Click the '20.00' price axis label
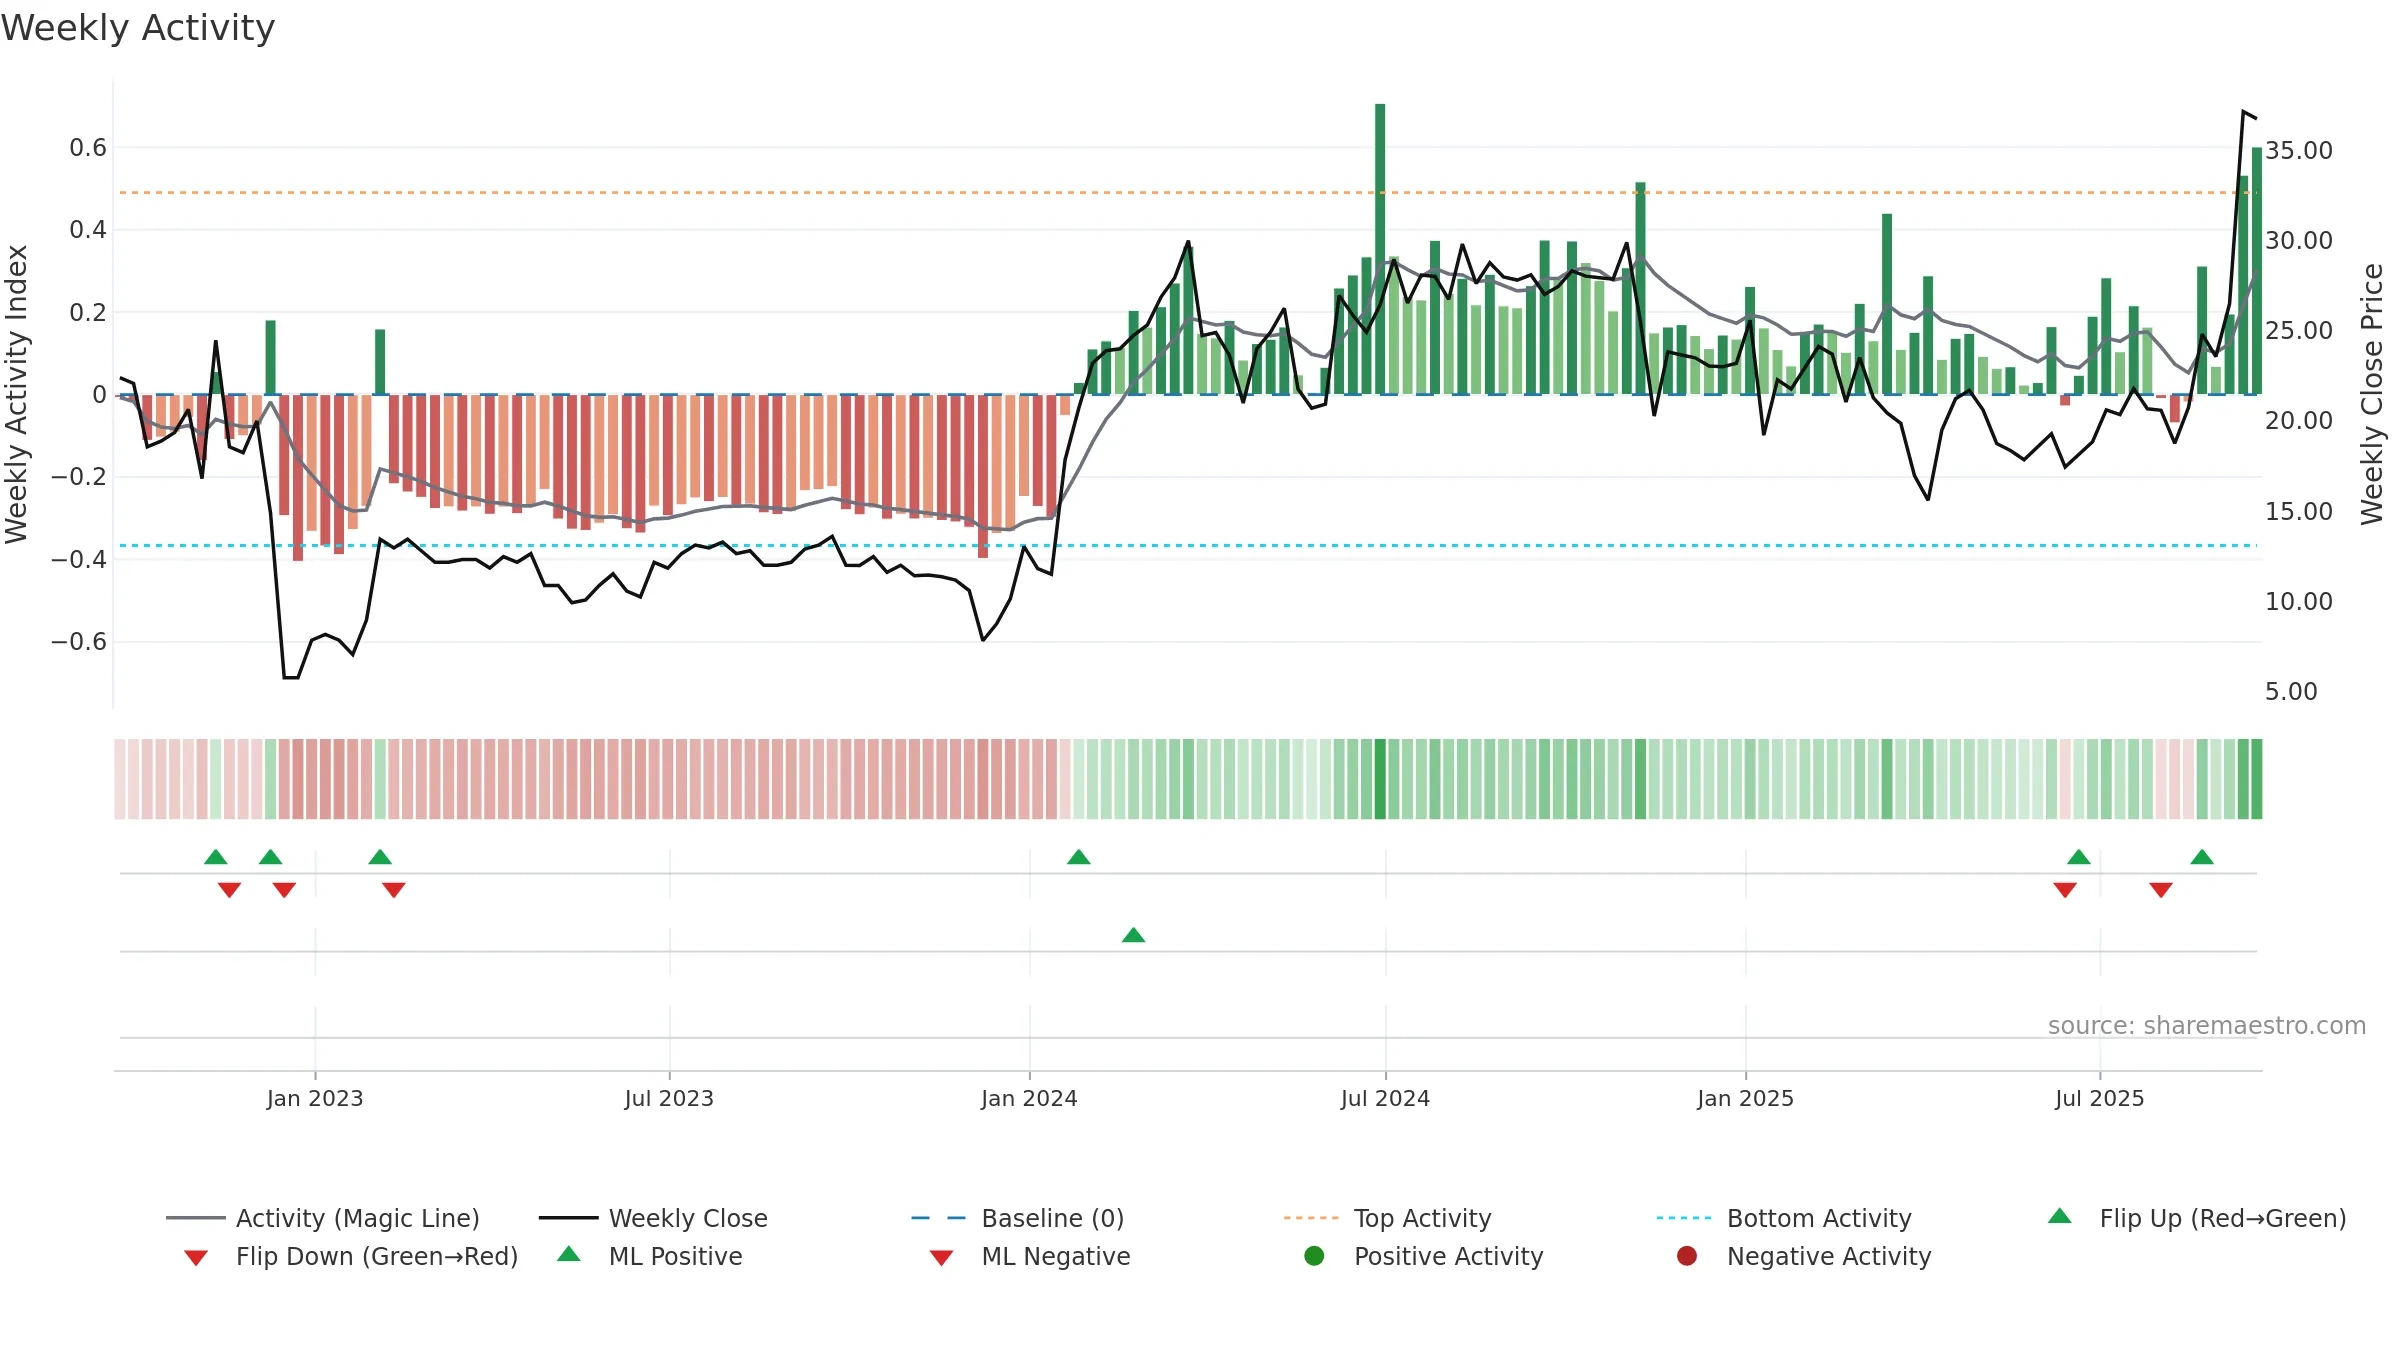Viewport: 2400px width, 1350px height. coord(2298,420)
